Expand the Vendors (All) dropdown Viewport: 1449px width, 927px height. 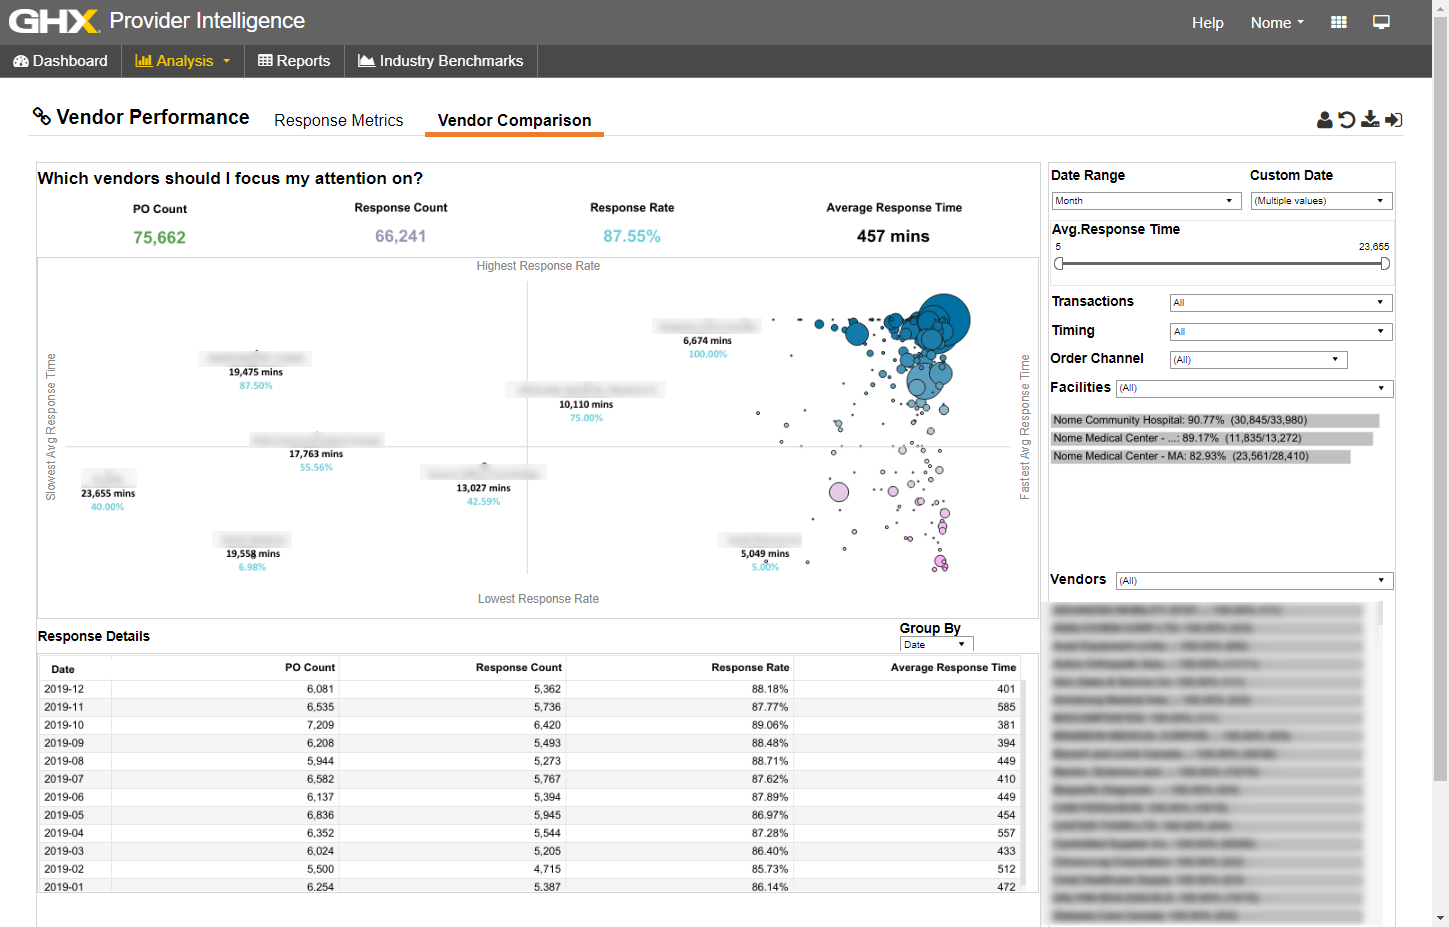click(x=1253, y=580)
